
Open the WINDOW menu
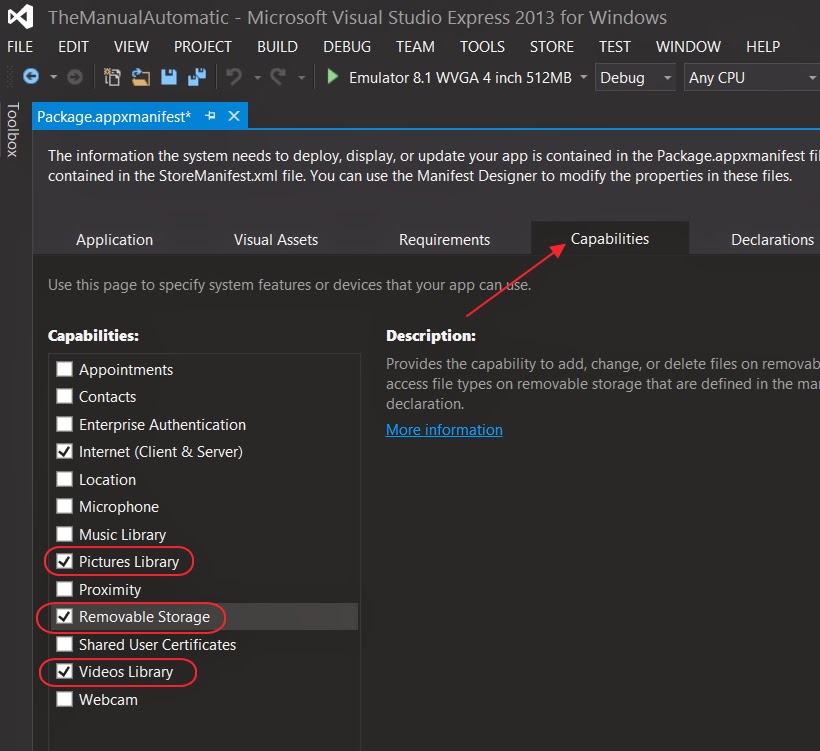[688, 47]
